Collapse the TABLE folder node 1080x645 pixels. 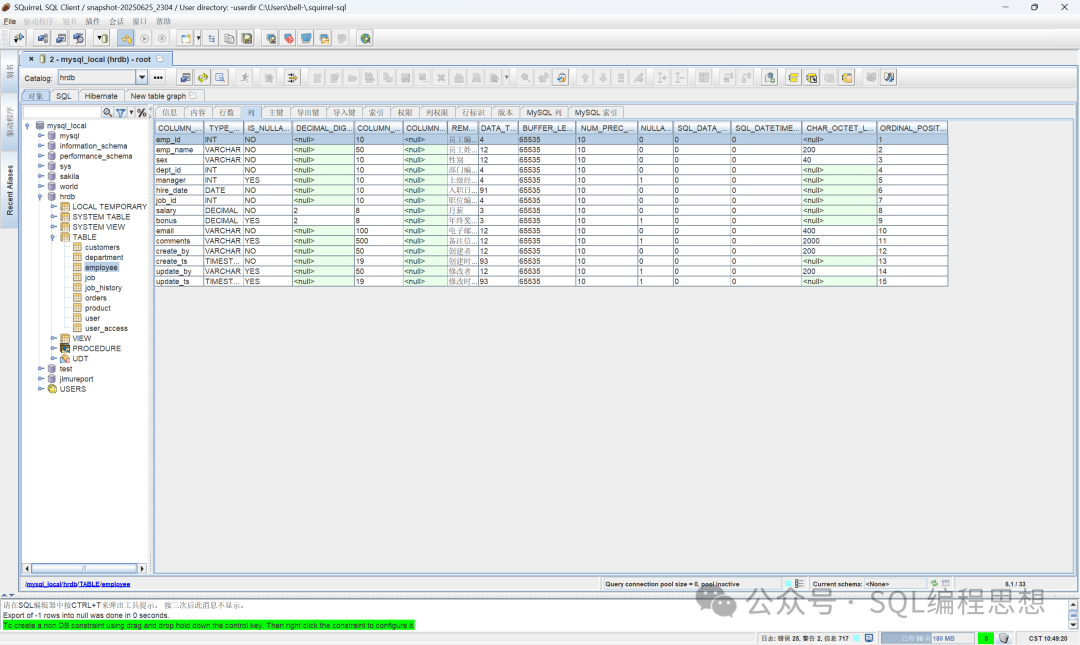(54, 237)
